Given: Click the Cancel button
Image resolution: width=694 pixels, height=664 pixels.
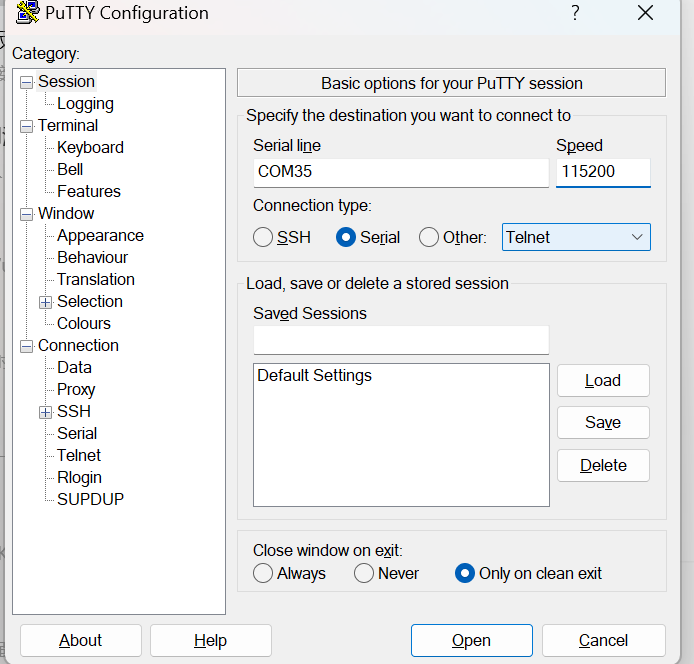Looking at the screenshot, I should pyautogui.click(x=604, y=641).
